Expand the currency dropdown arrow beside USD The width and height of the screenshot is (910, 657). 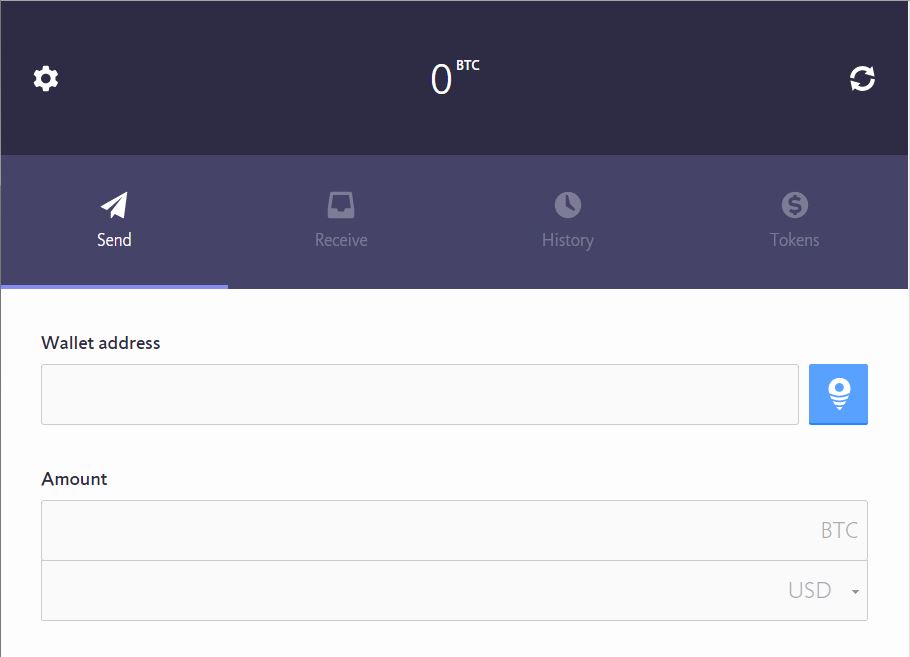855,591
